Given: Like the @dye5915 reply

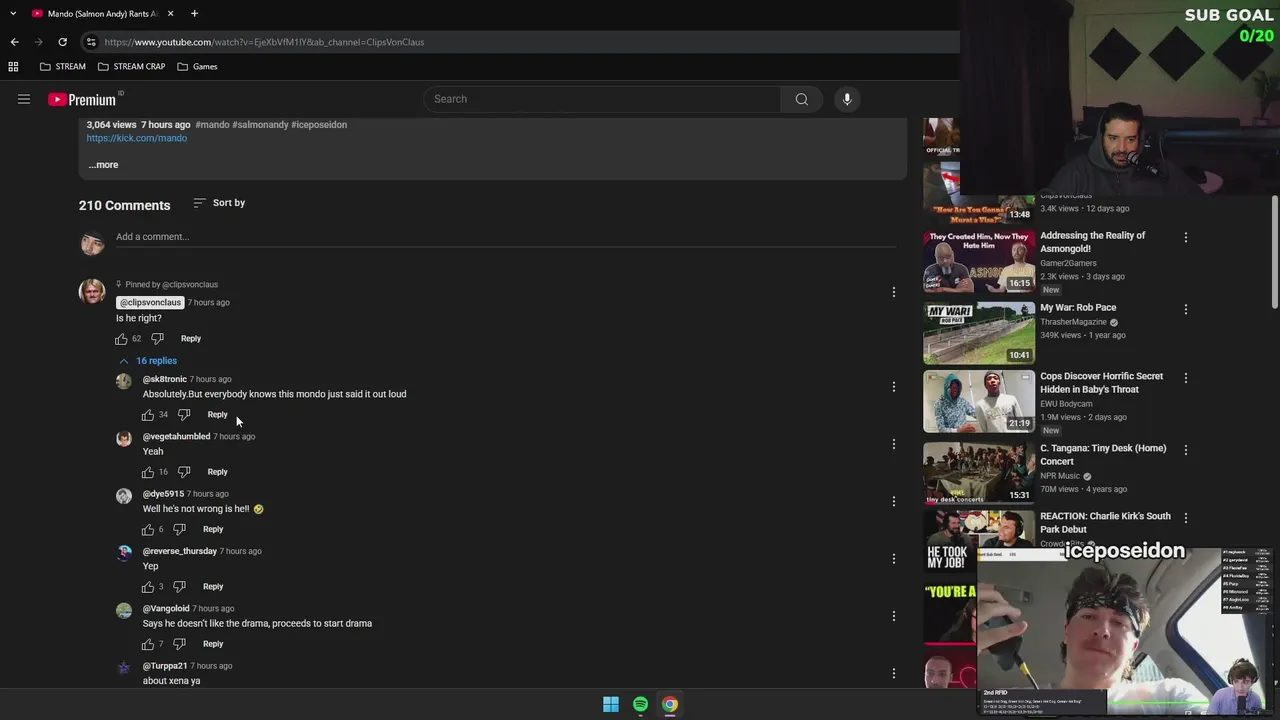Looking at the screenshot, I should pos(148,529).
